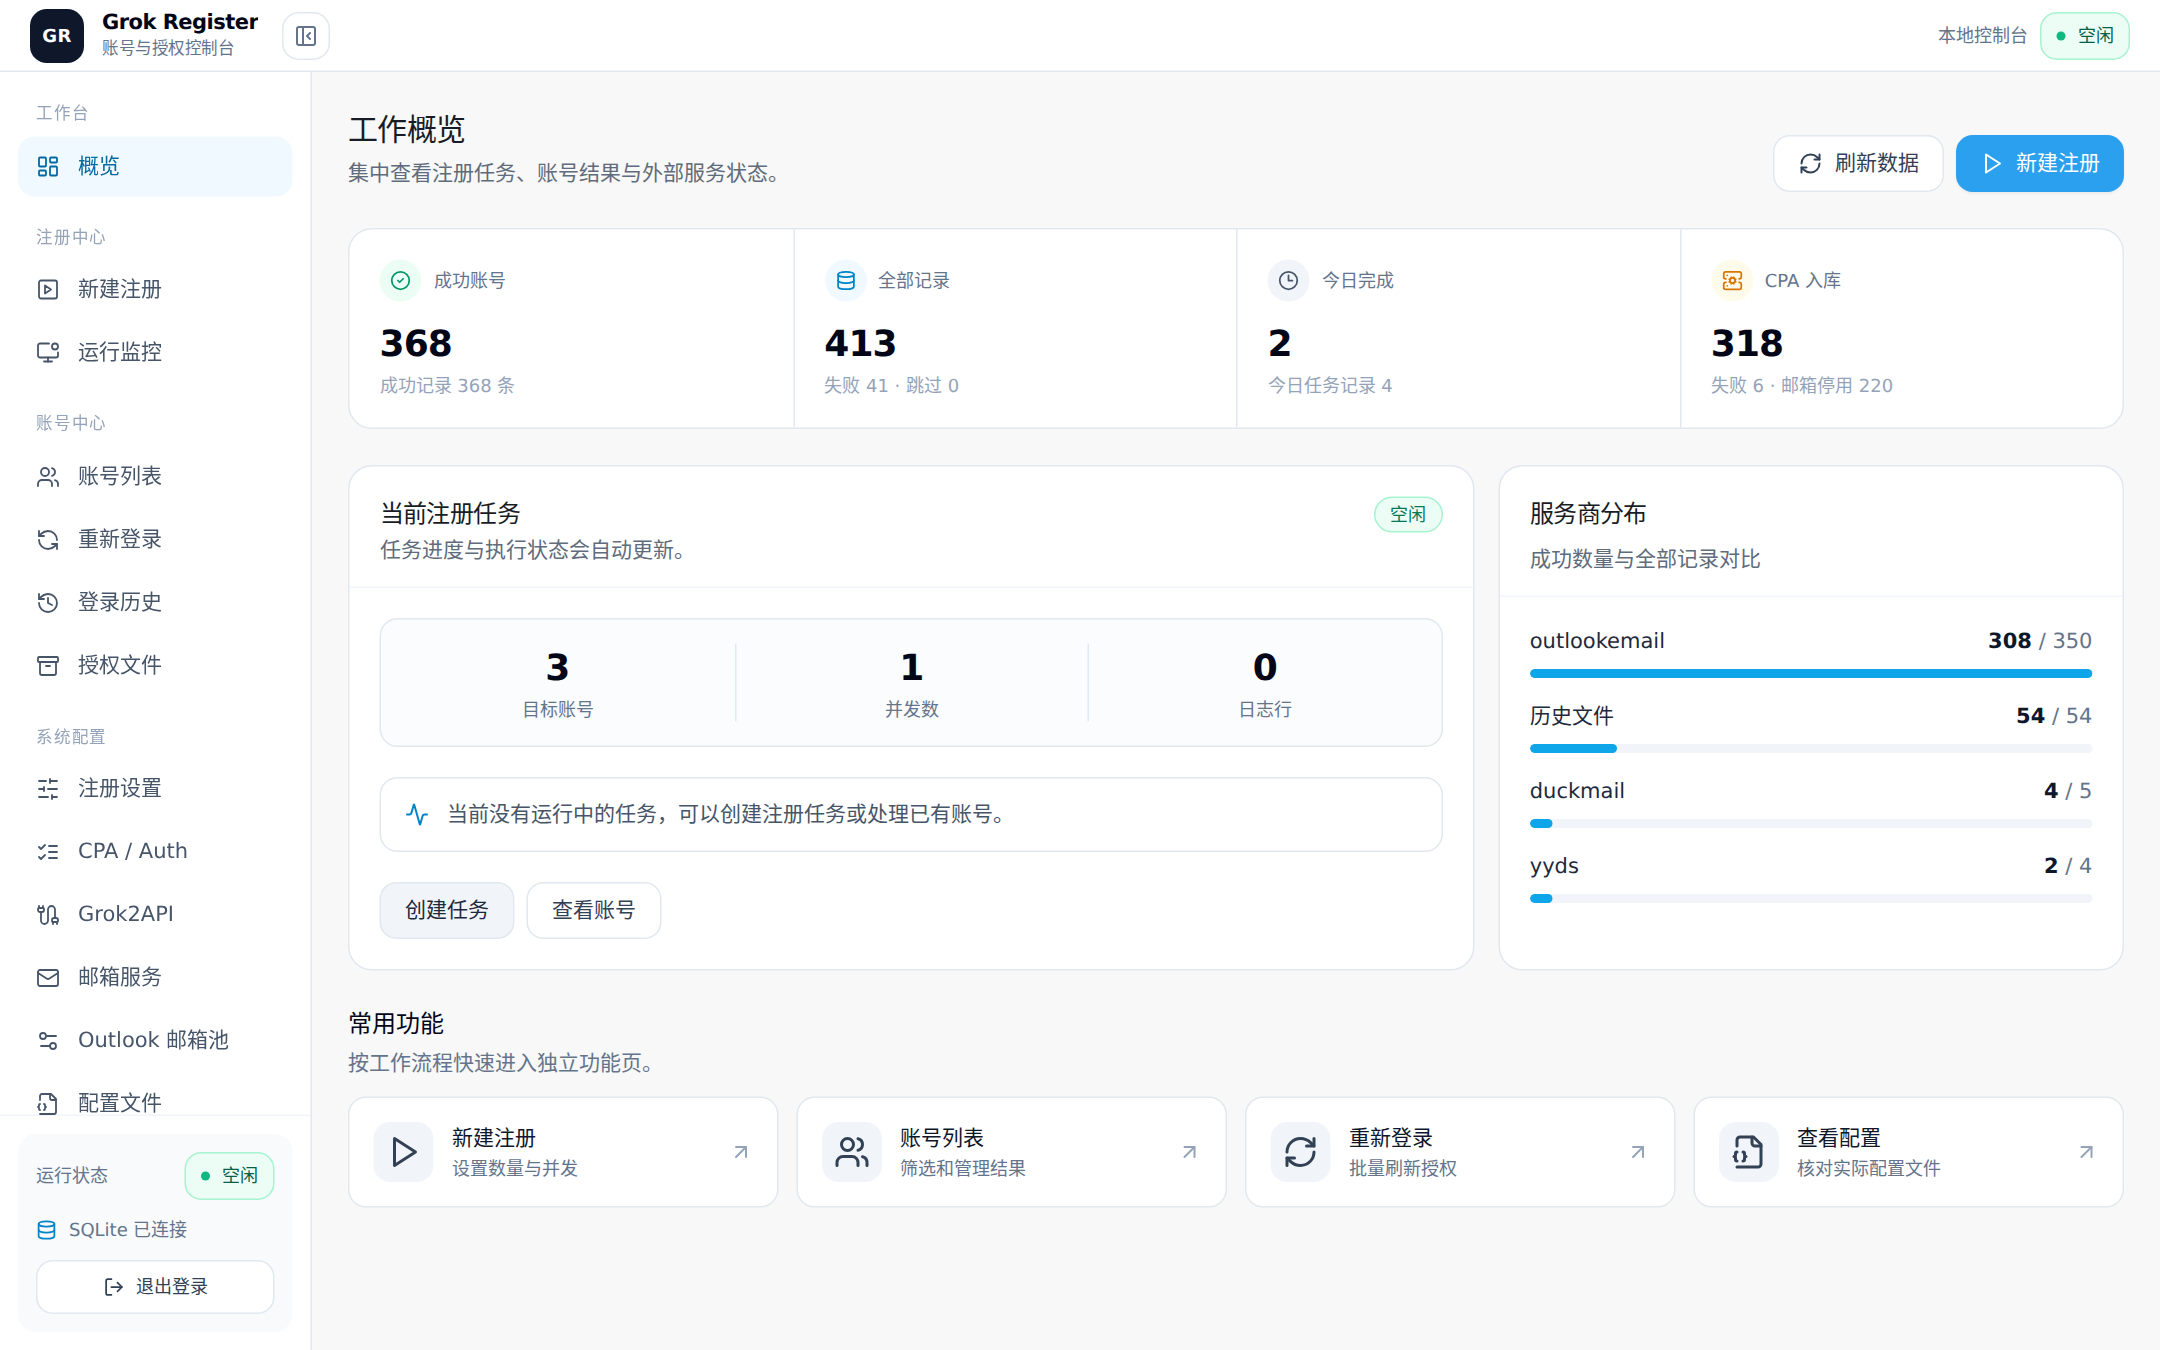Navigate to 邮箱服务
The width and height of the screenshot is (2160, 1350).
[x=155, y=978]
